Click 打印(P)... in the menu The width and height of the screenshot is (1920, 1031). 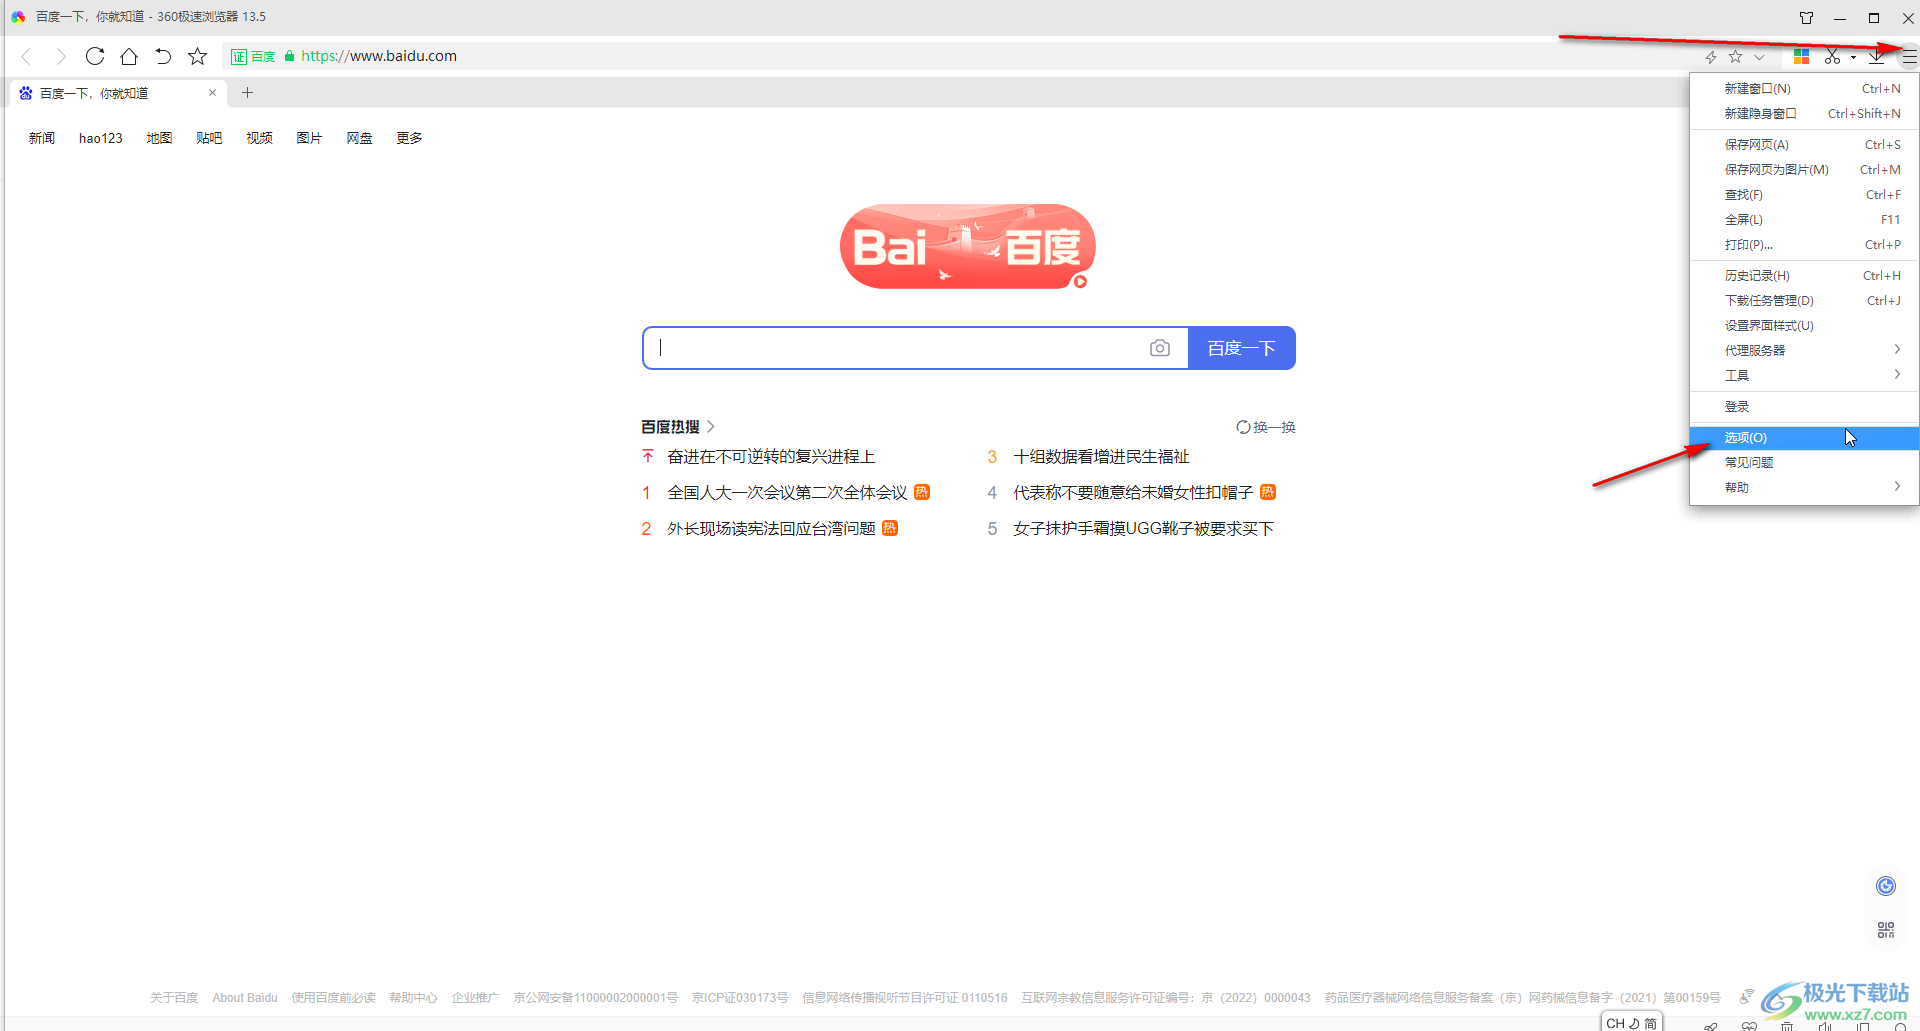point(1804,245)
